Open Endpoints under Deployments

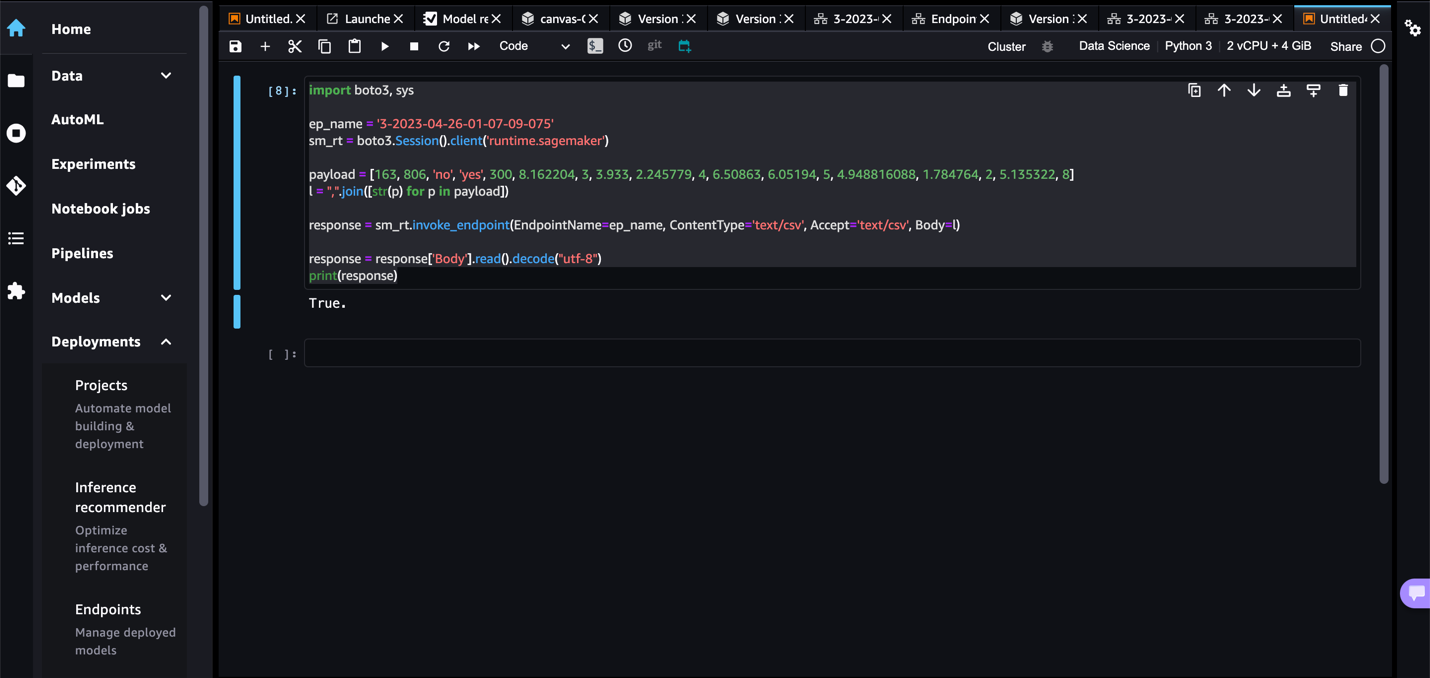tap(108, 609)
